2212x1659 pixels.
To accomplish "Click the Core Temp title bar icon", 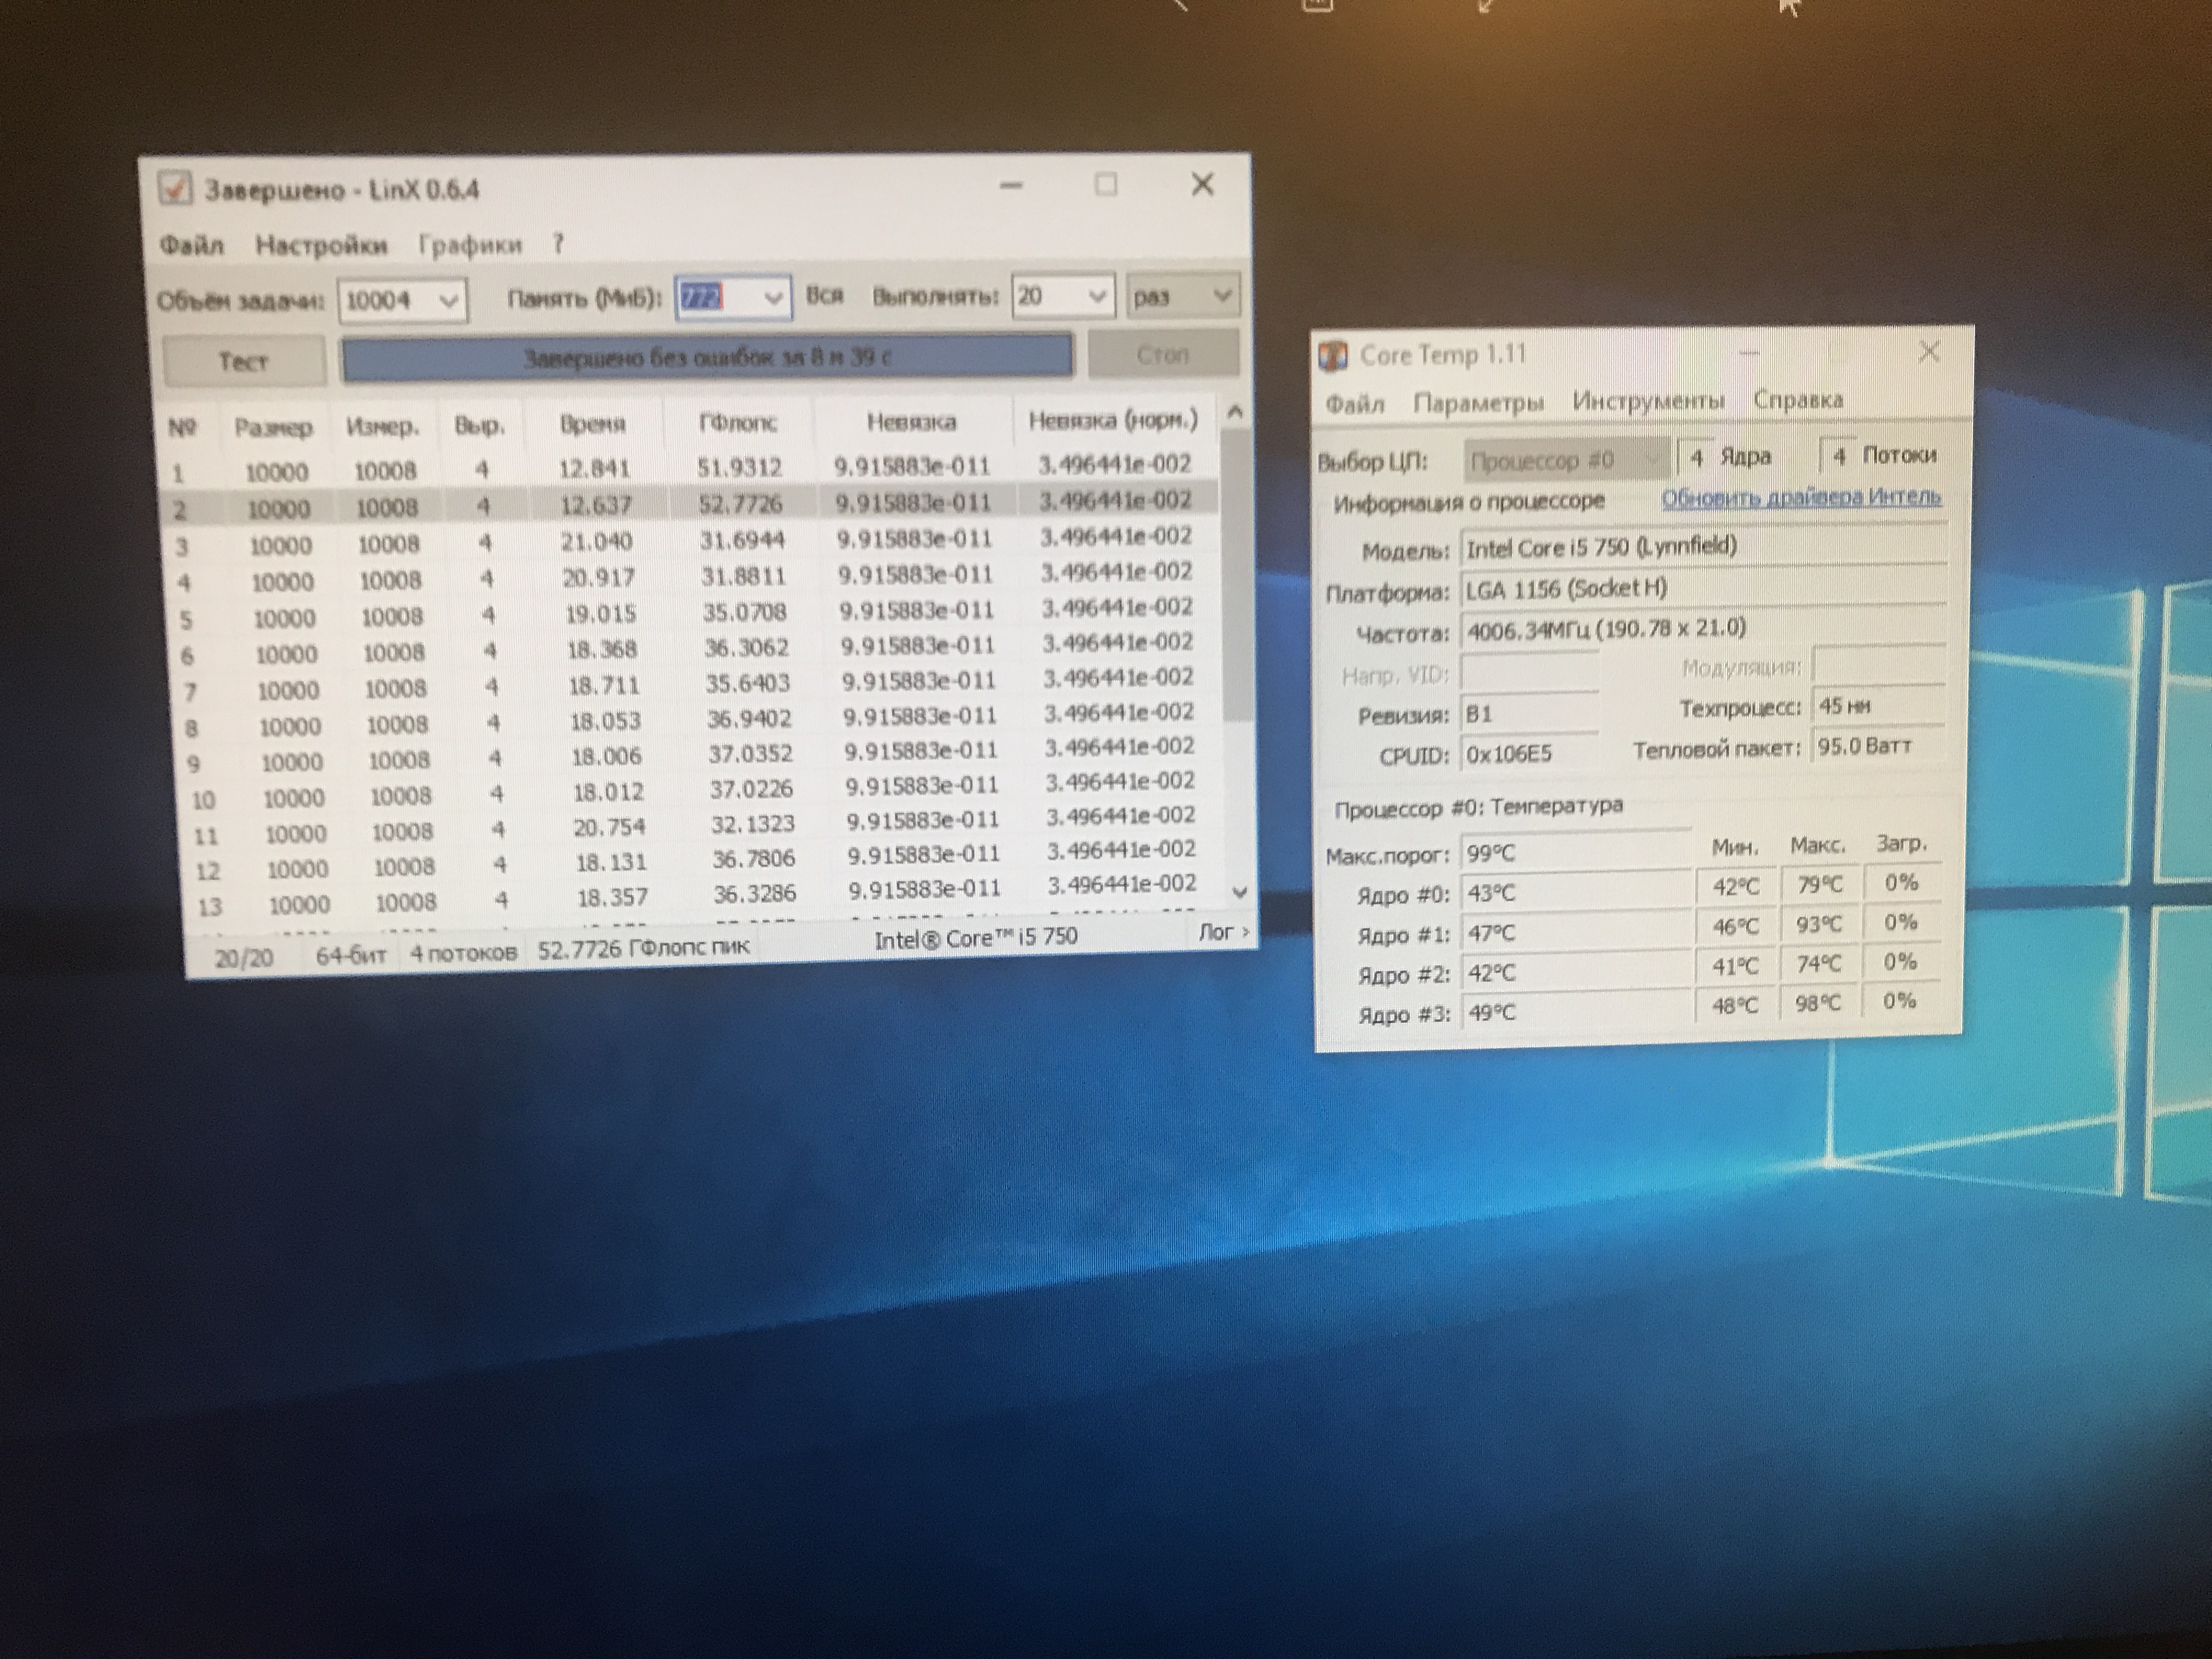I will click(x=1333, y=356).
